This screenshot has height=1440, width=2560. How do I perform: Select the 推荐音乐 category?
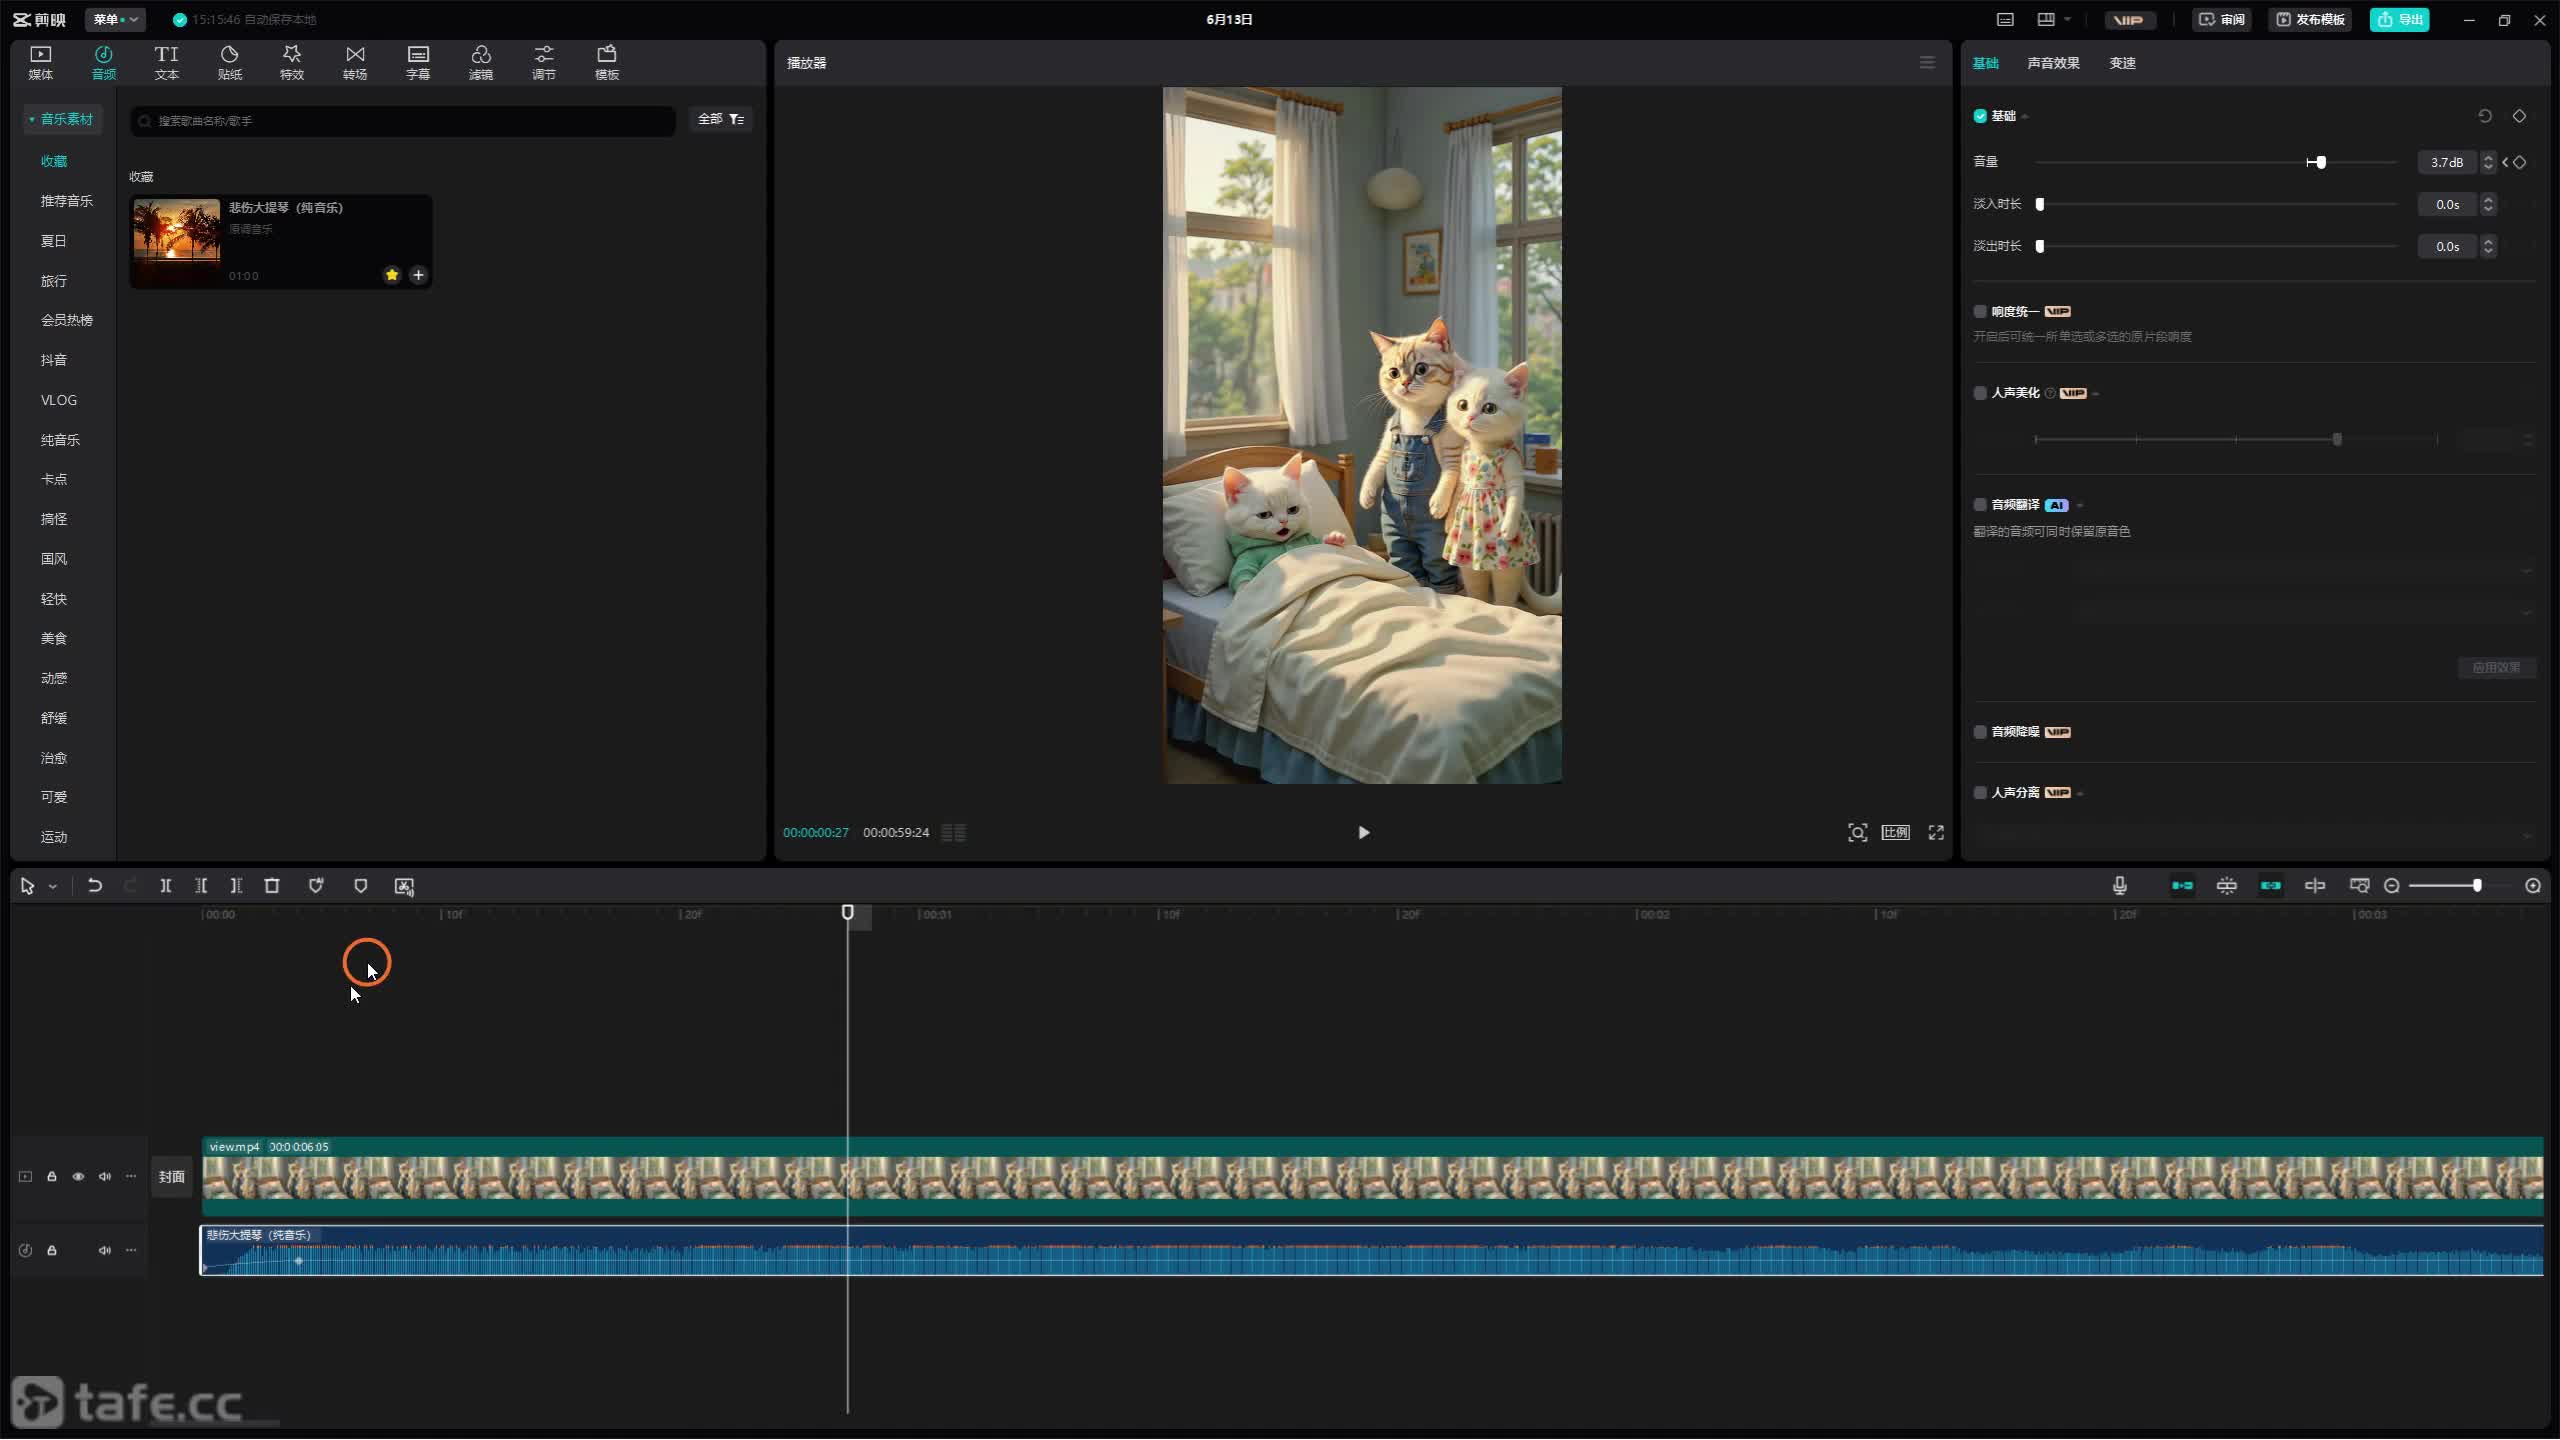[66, 201]
